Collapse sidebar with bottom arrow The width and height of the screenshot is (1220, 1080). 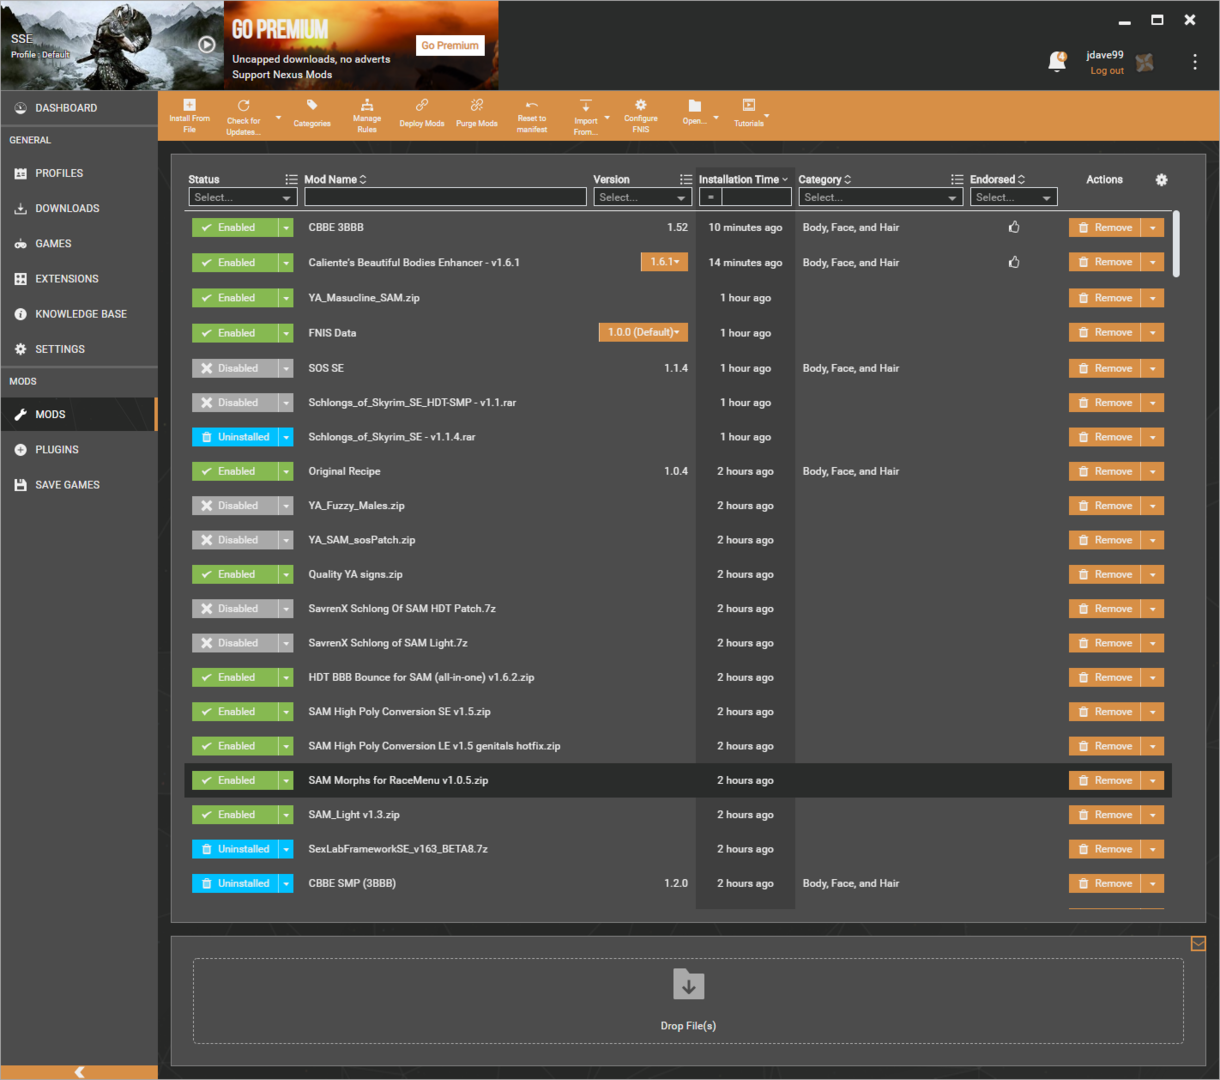click(x=79, y=1072)
